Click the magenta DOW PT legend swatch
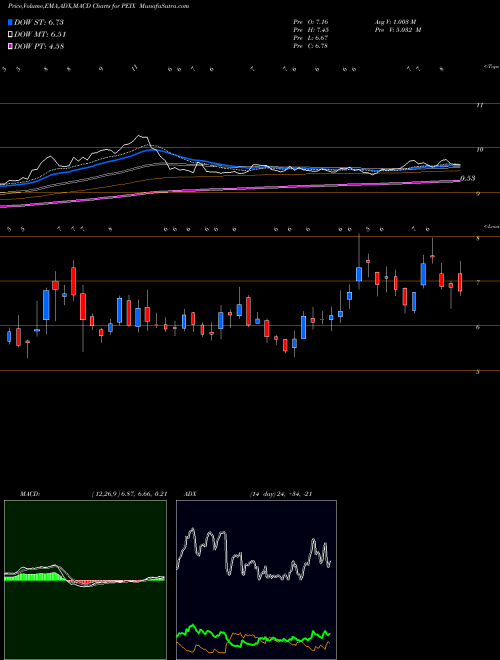Image resolution: width=500 pixels, height=660 pixels. coord(10,47)
